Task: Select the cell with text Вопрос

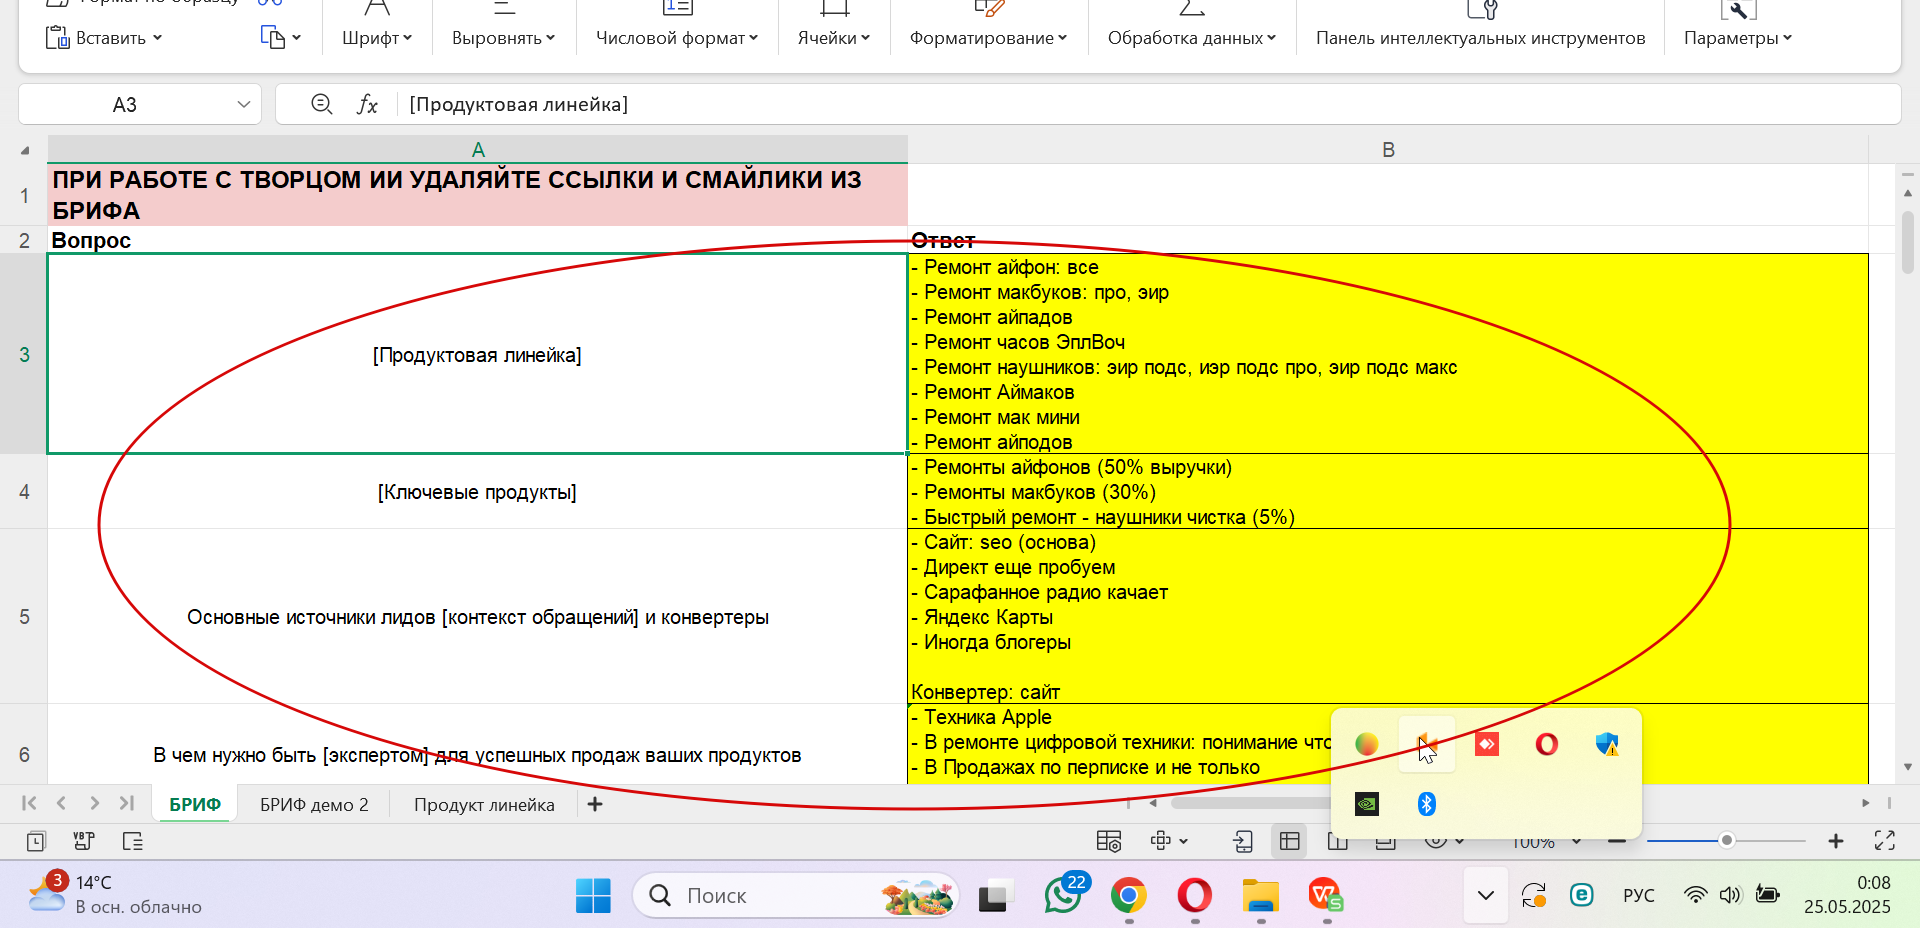Action: coord(477,240)
